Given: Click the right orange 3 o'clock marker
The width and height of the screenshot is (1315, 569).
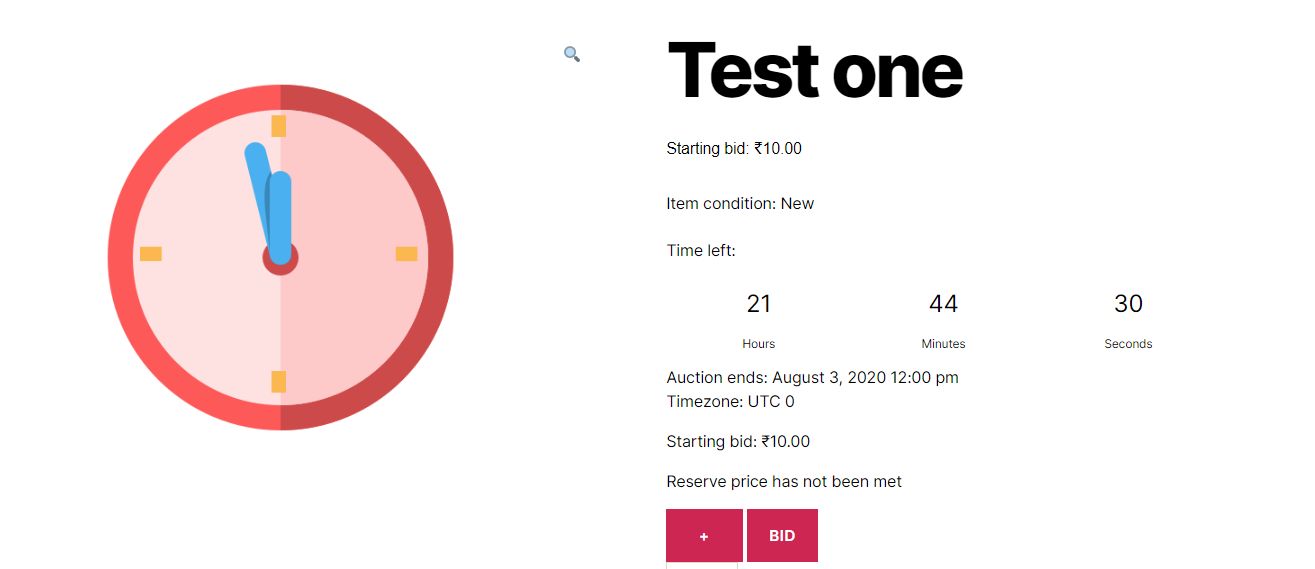Looking at the screenshot, I should pyautogui.click(x=406, y=253).
